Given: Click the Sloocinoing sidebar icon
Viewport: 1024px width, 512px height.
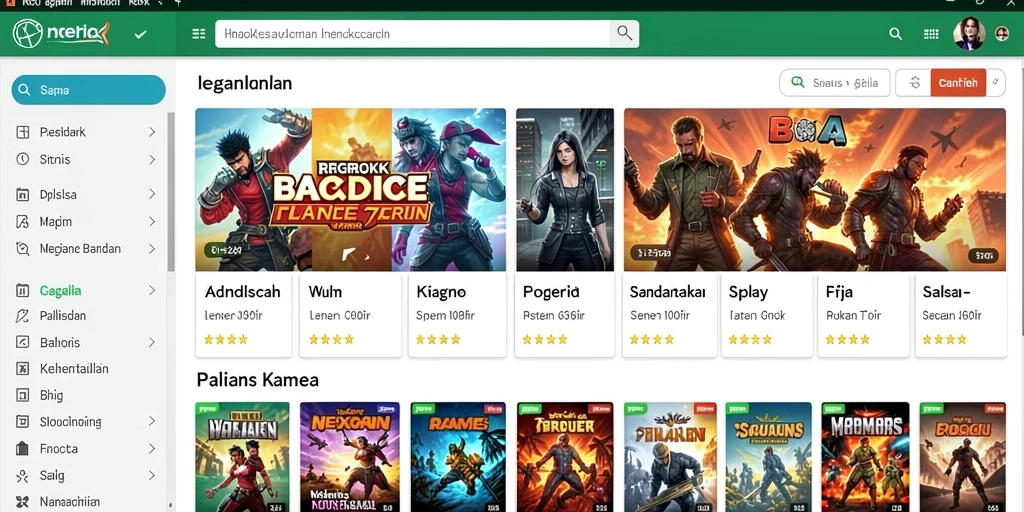Looking at the screenshot, I should pos(23,421).
